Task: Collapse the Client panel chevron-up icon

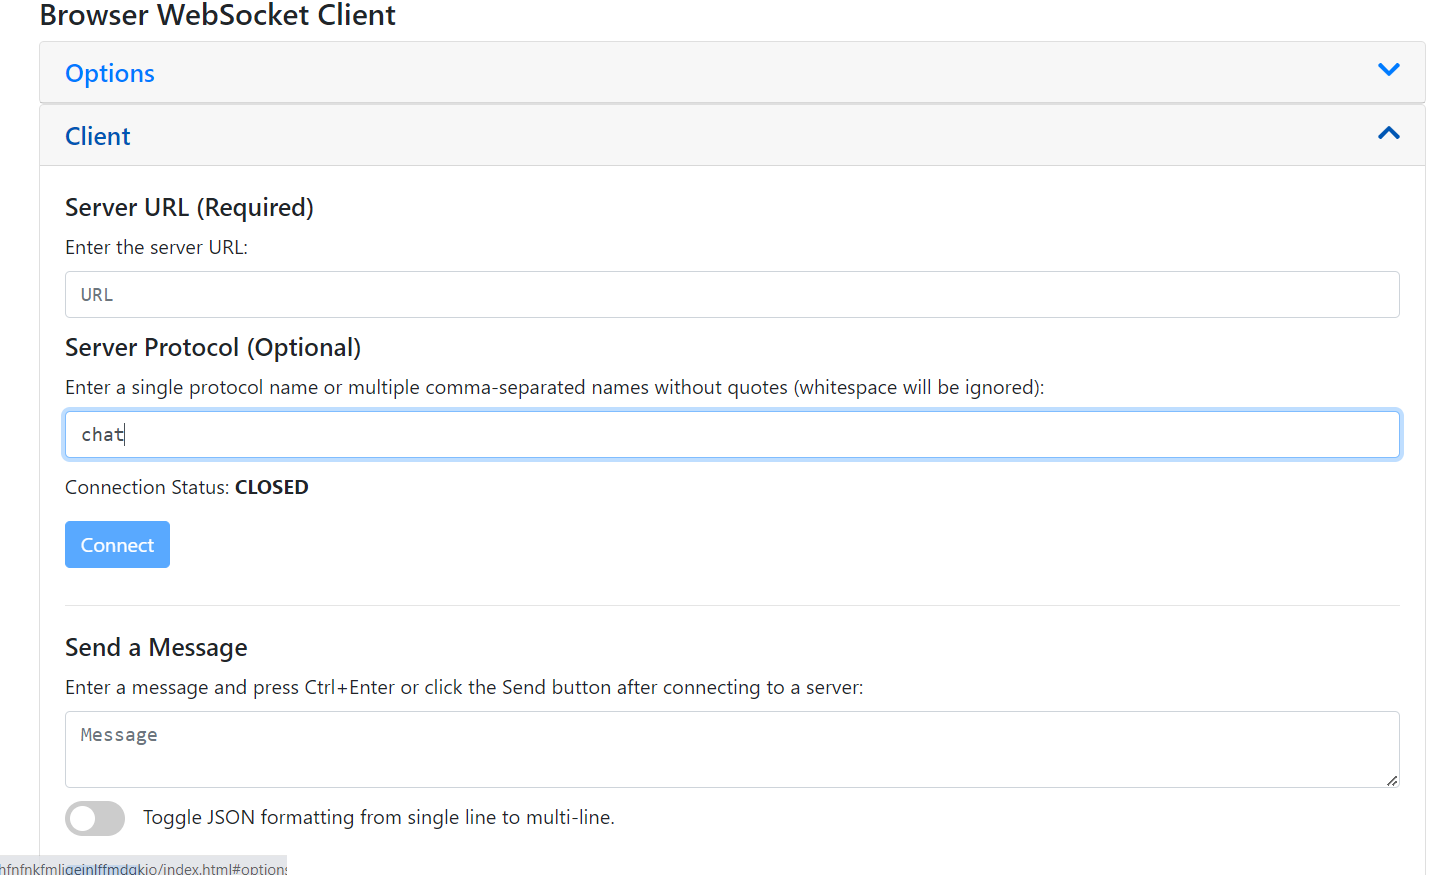Action: click(1388, 133)
